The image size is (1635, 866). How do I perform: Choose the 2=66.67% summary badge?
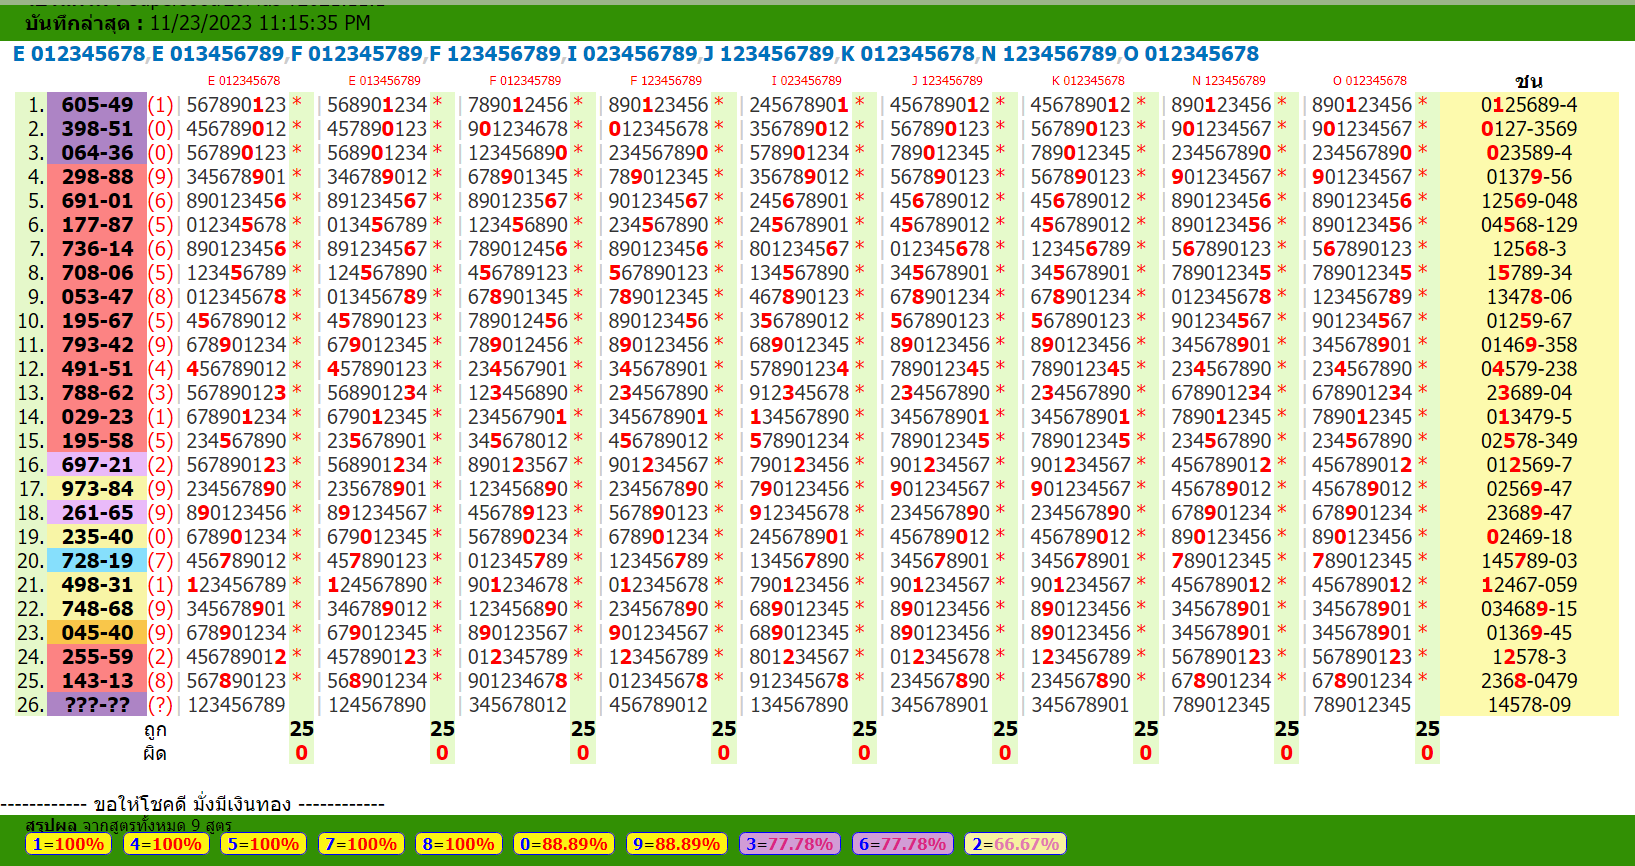click(1016, 844)
